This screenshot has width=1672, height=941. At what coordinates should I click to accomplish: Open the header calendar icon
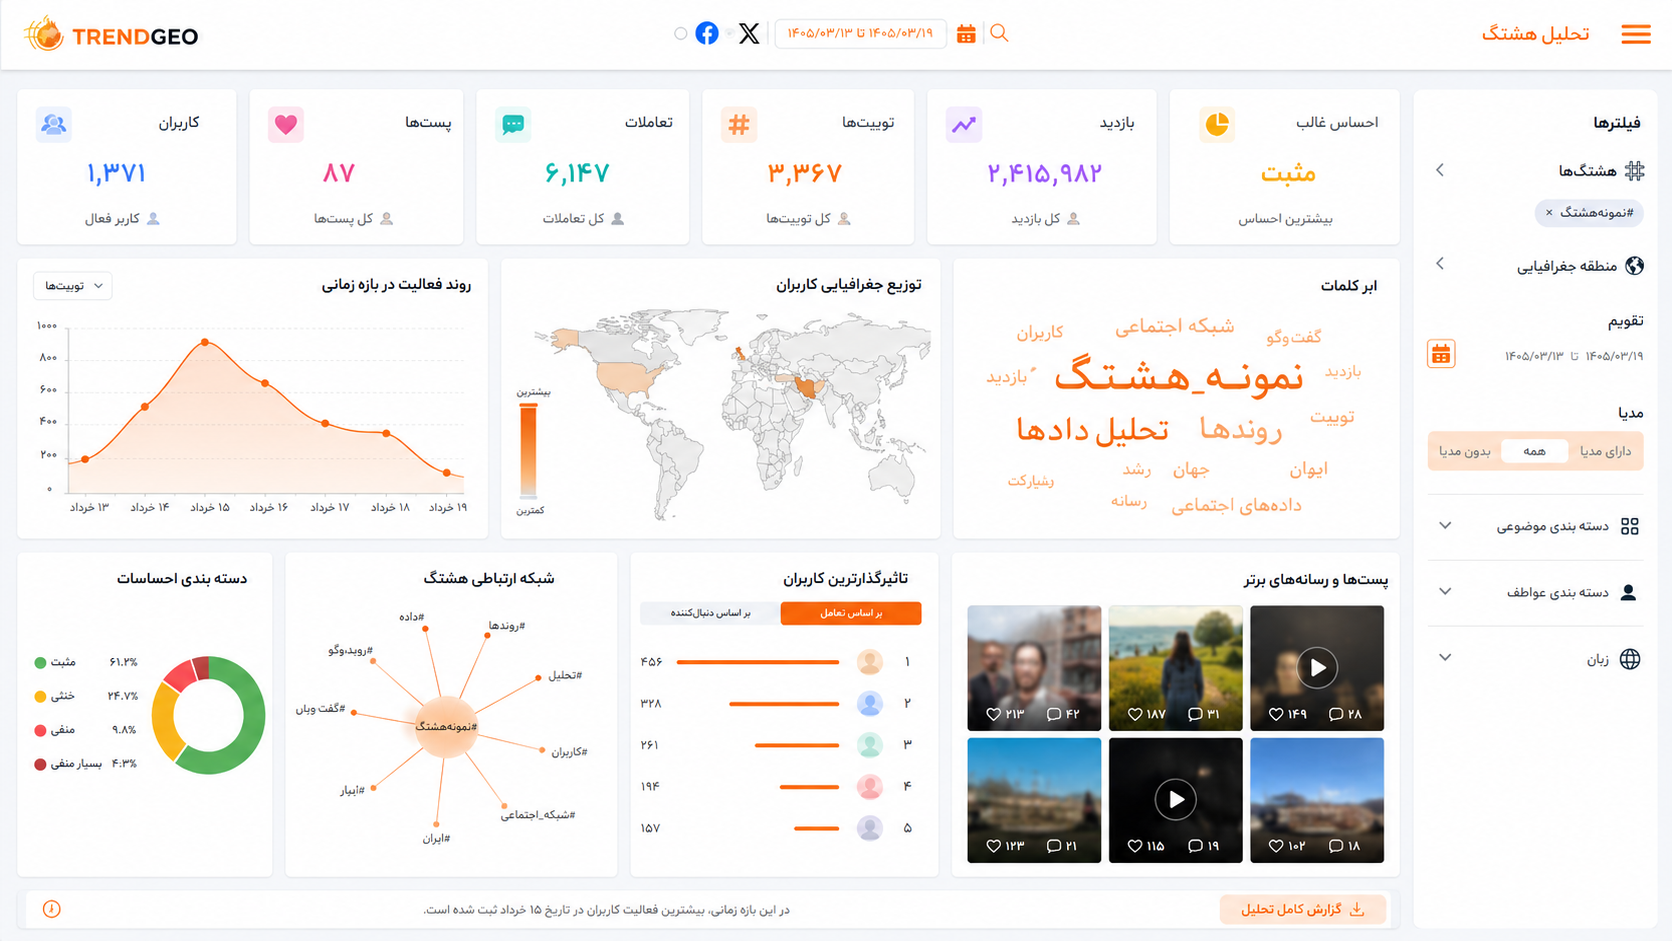tap(966, 34)
